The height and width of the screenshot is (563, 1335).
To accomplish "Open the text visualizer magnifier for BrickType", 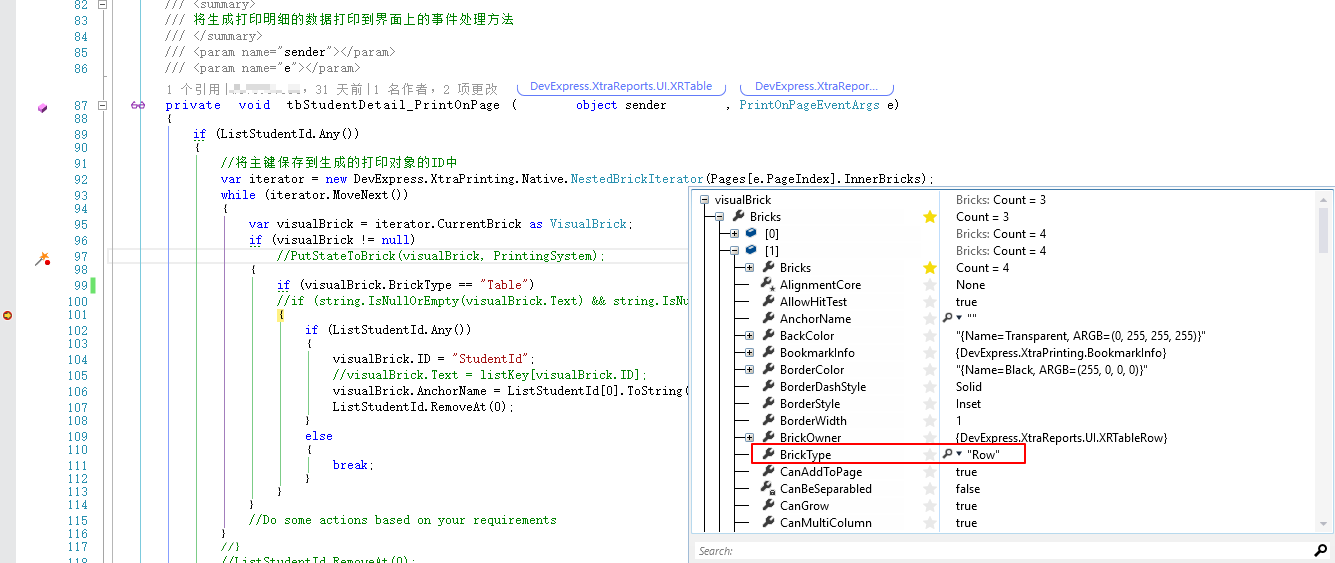I will click(x=947, y=455).
